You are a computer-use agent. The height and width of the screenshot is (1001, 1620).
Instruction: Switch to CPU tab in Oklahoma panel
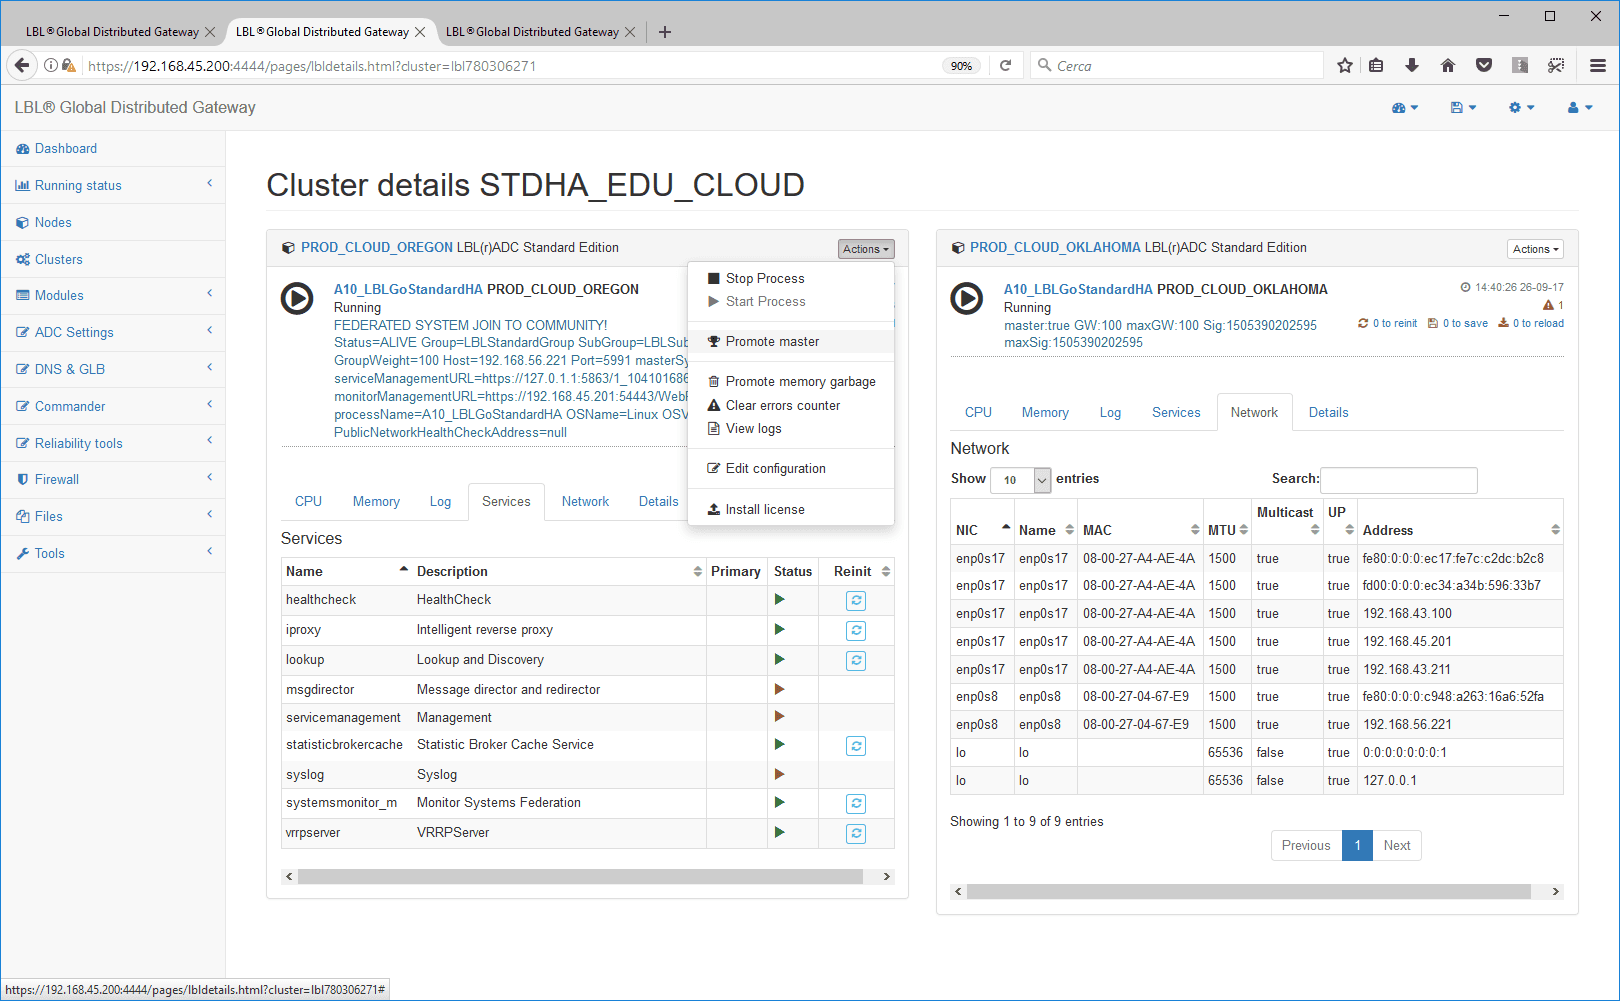(978, 412)
